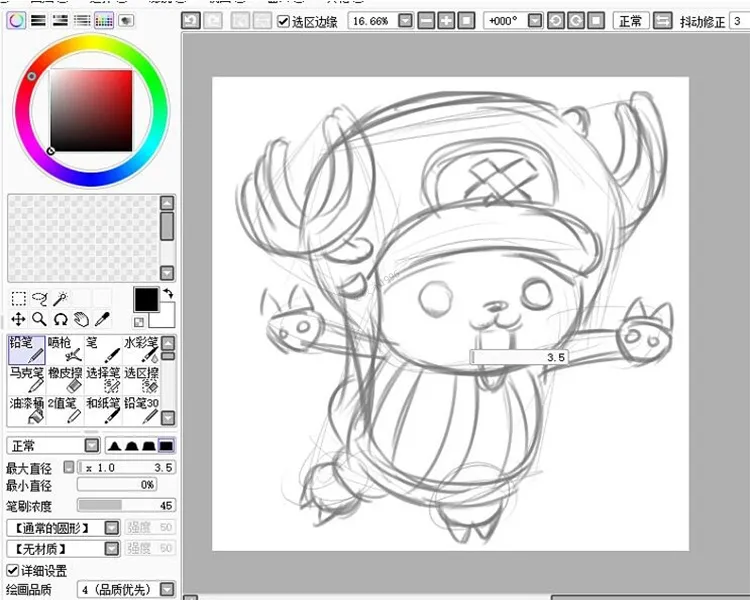
Task: Toggle the HSV slider panel icon
Action: tap(60, 20)
